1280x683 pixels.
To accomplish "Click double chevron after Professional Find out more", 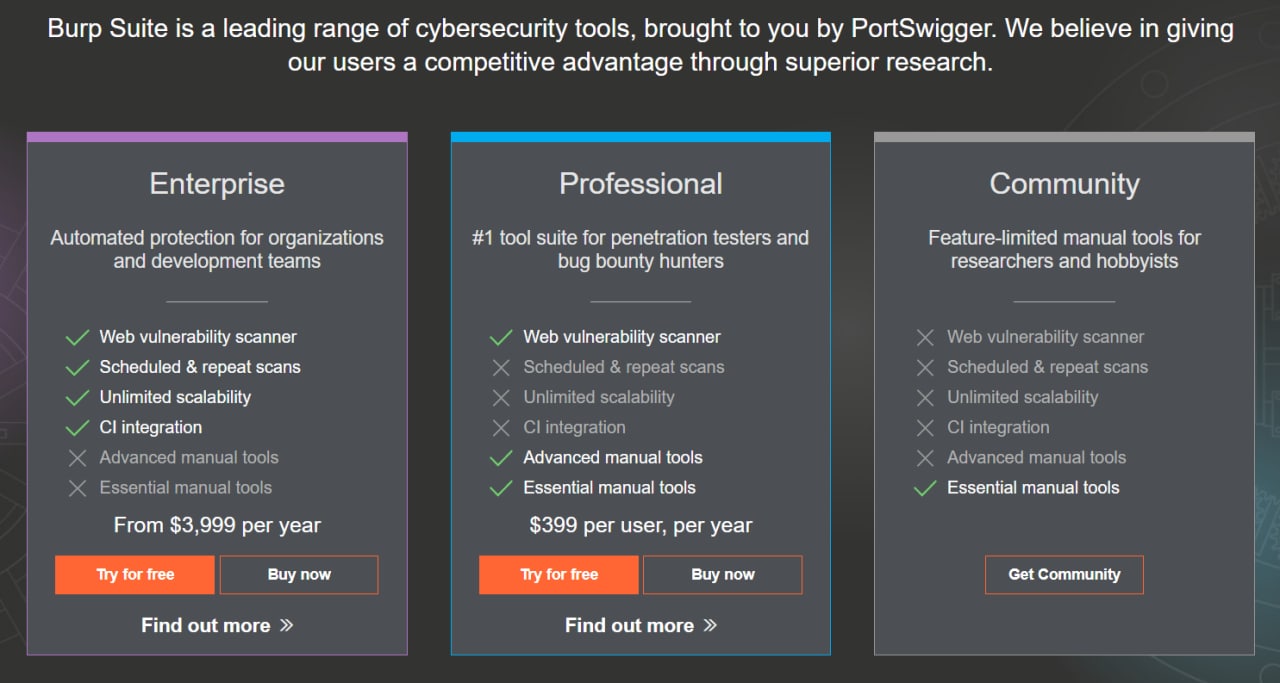I will pos(711,626).
